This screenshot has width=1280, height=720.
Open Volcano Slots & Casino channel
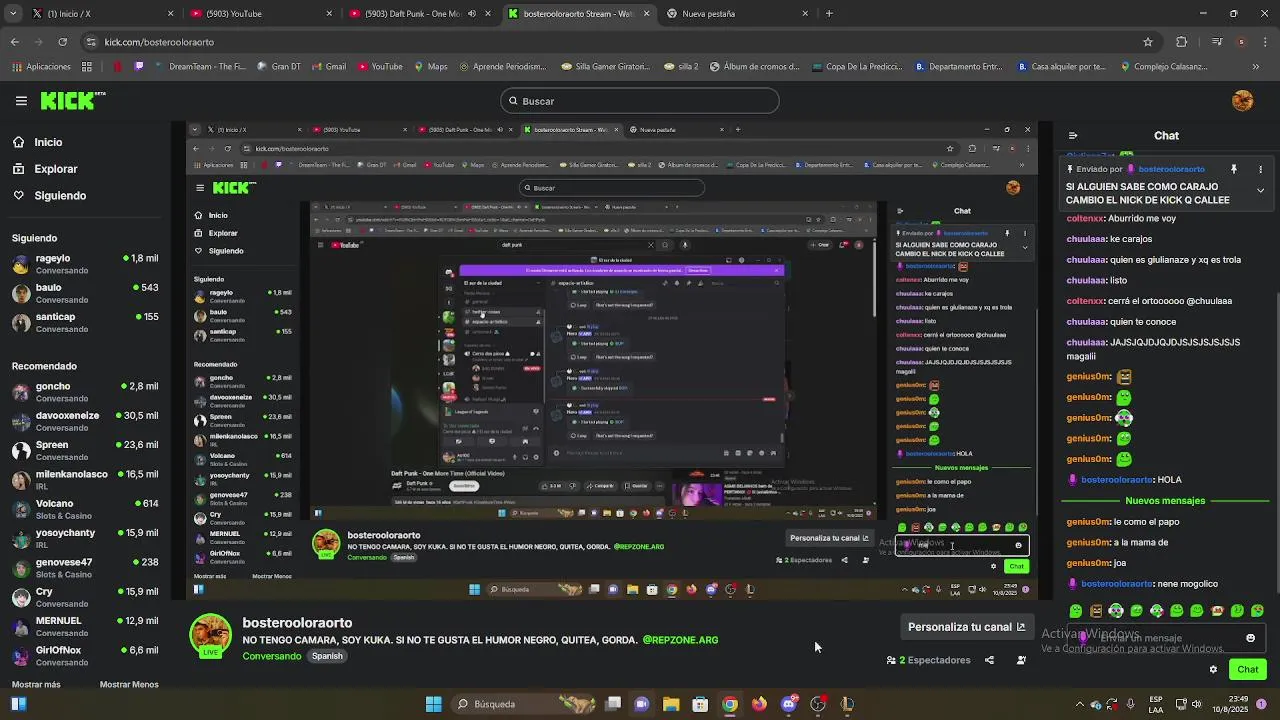pyautogui.click(x=85, y=509)
